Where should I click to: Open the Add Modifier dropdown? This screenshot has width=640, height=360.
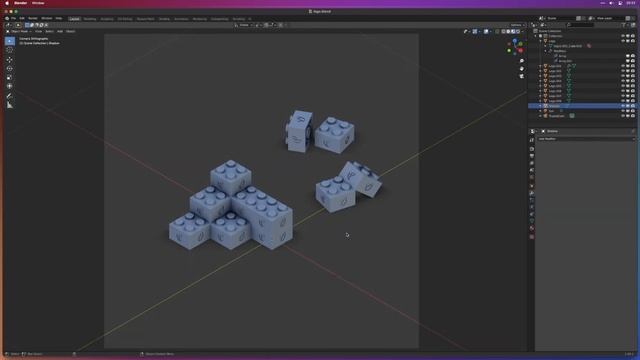tap(587, 139)
